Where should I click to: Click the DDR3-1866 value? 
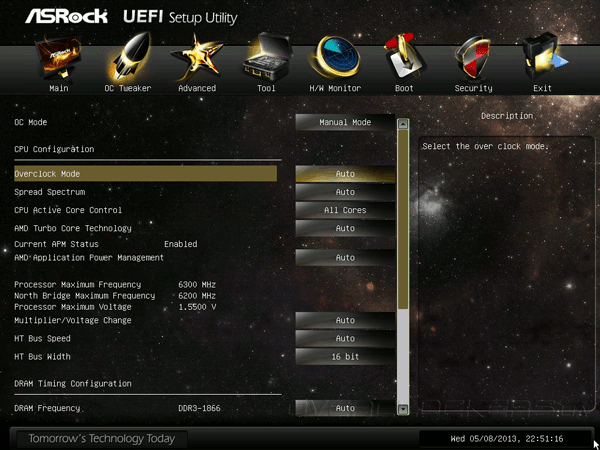199,408
